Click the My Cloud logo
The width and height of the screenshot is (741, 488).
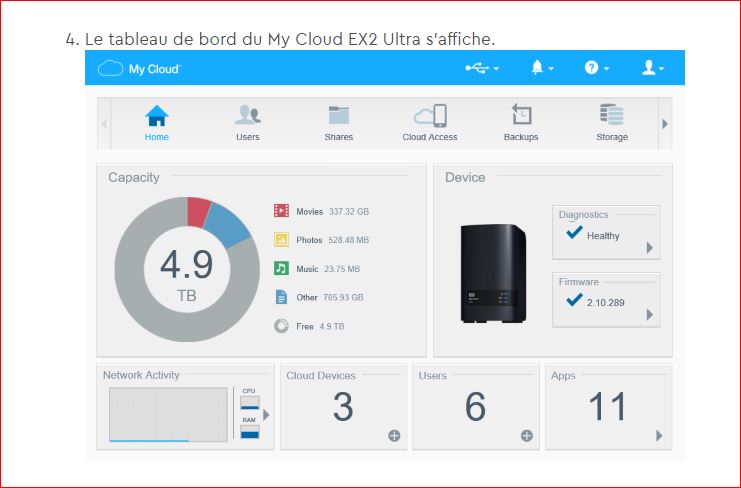[139, 68]
